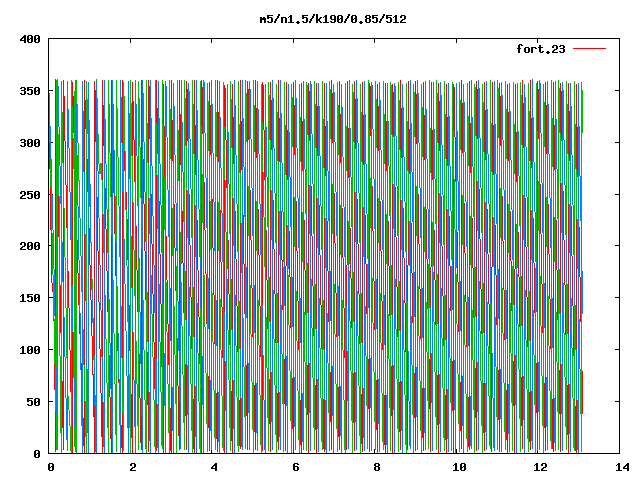Click the fort.23 legend label
The width and height of the screenshot is (640, 480).
coord(541,49)
